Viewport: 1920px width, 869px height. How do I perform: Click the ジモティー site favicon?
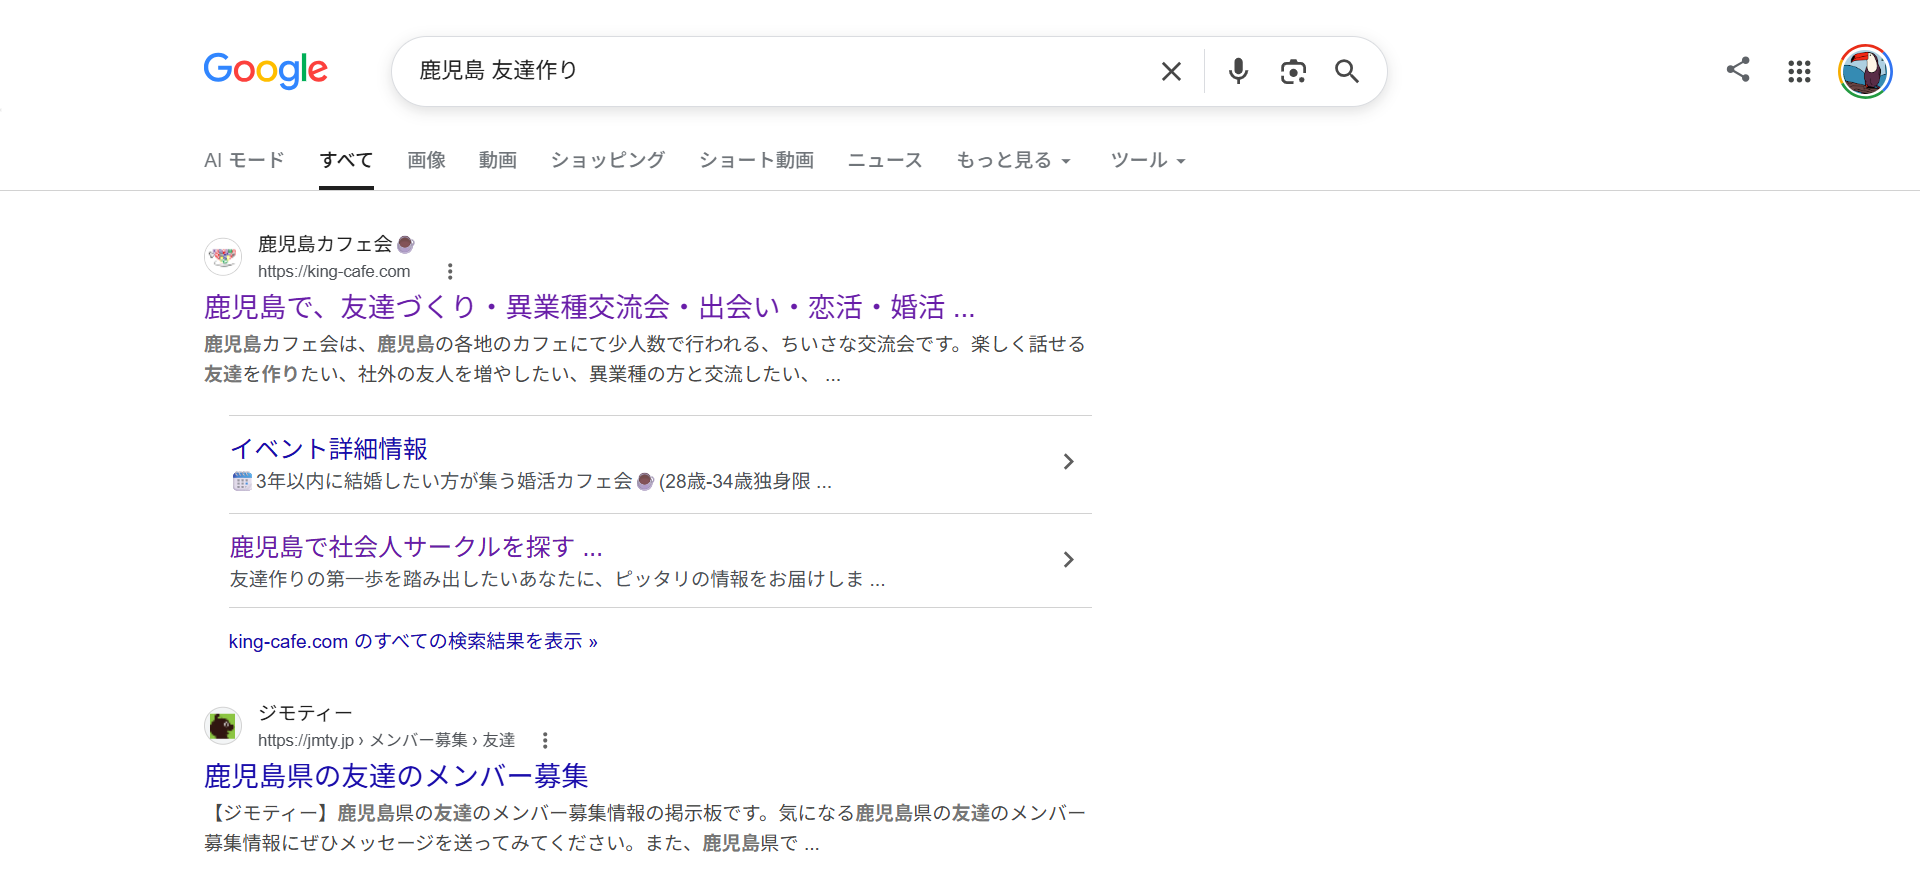223,726
